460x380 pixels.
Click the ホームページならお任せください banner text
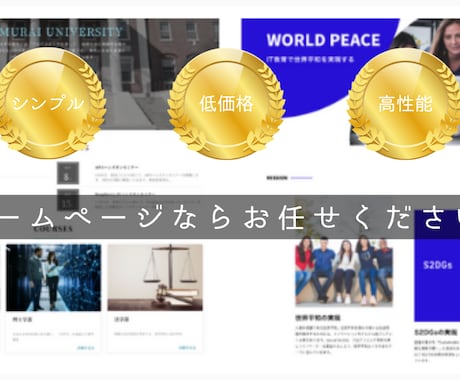pyautogui.click(x=230, y=217)
